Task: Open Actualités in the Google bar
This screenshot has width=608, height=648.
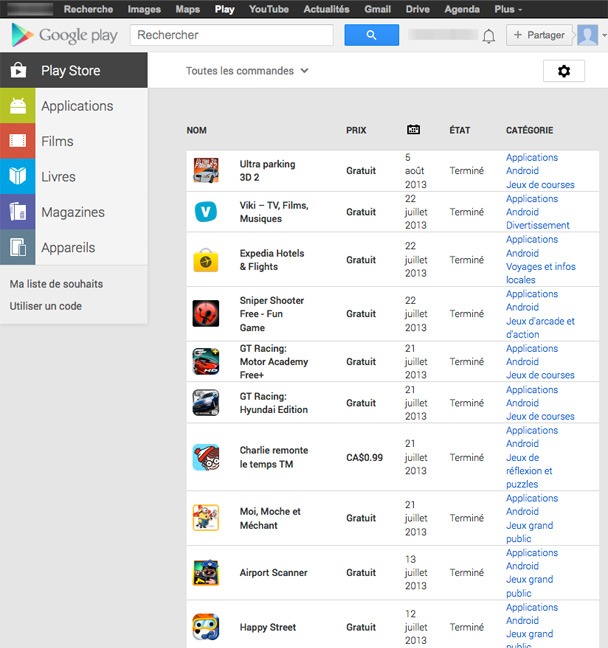Action: click(327, 9)
